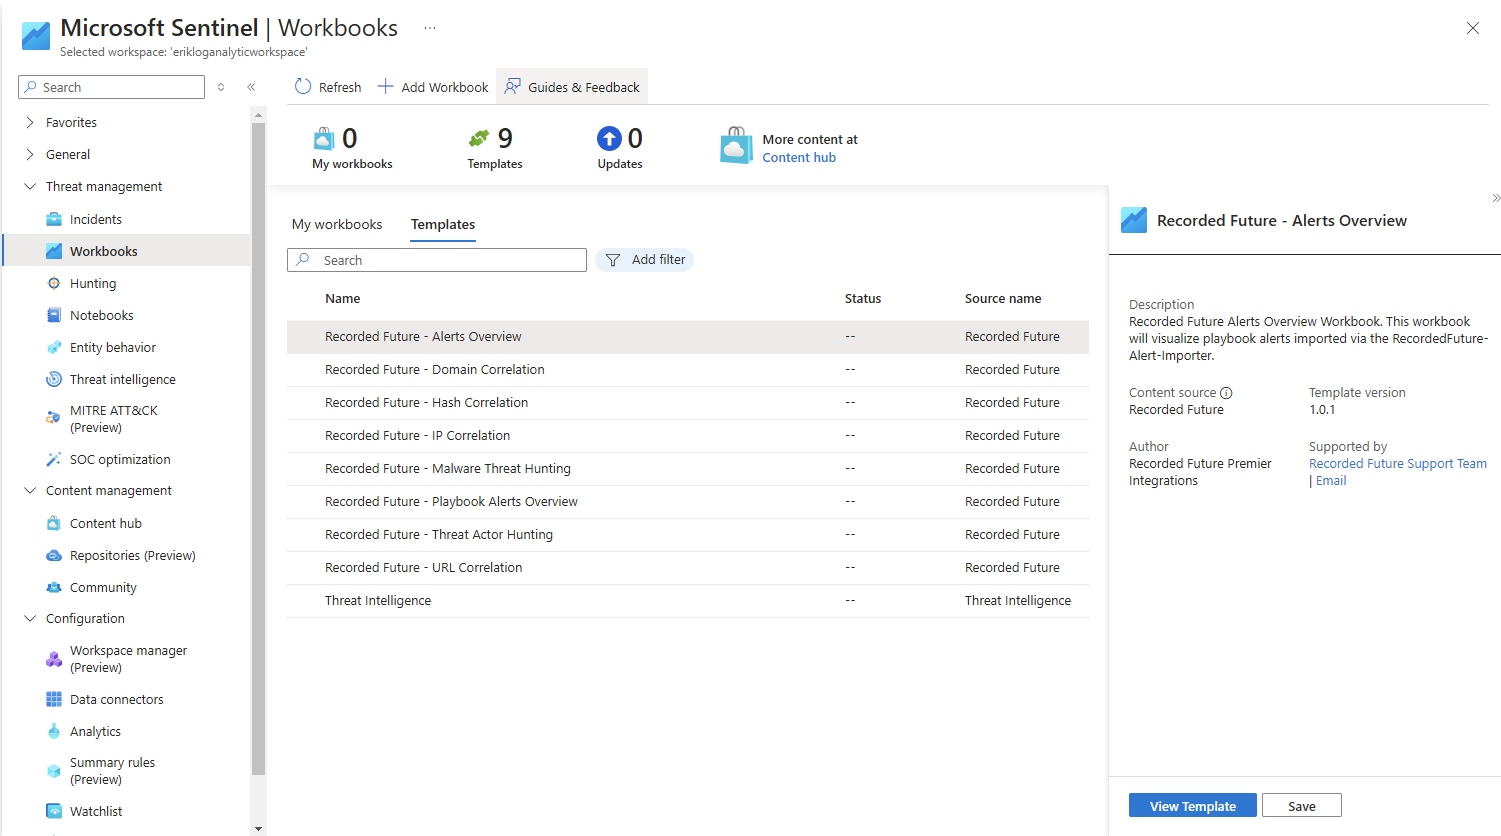The image size is (1501, 836).
Task: Switch to the My workbooks tab
Action: pyautogui.click(x=337, y=225)
